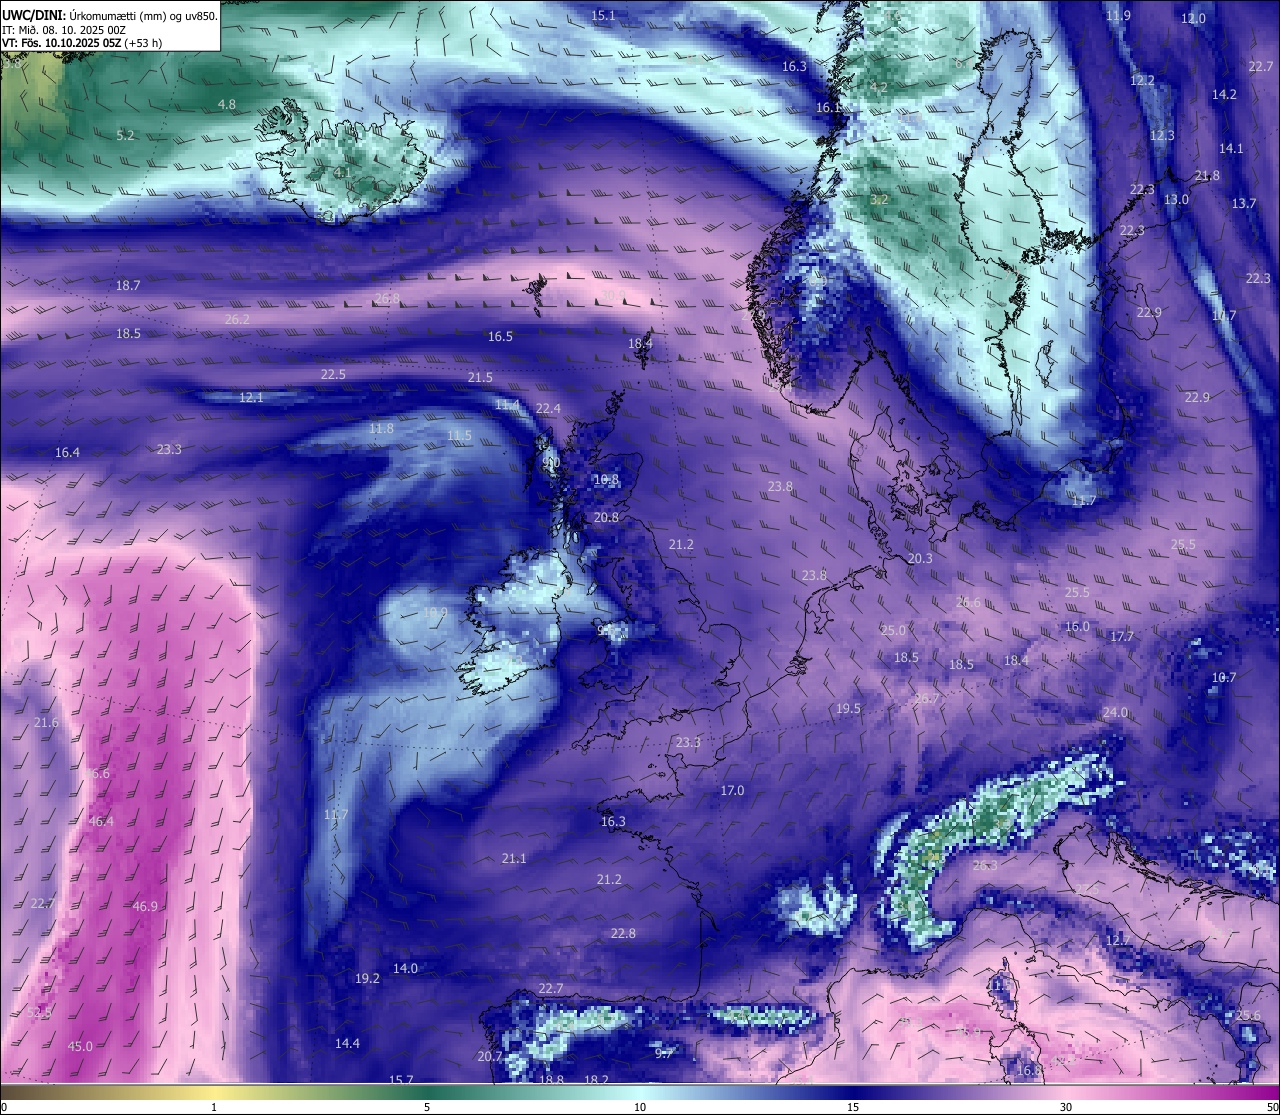Select the 3.2 value over Scandinavia

click(x=879, y=199)
